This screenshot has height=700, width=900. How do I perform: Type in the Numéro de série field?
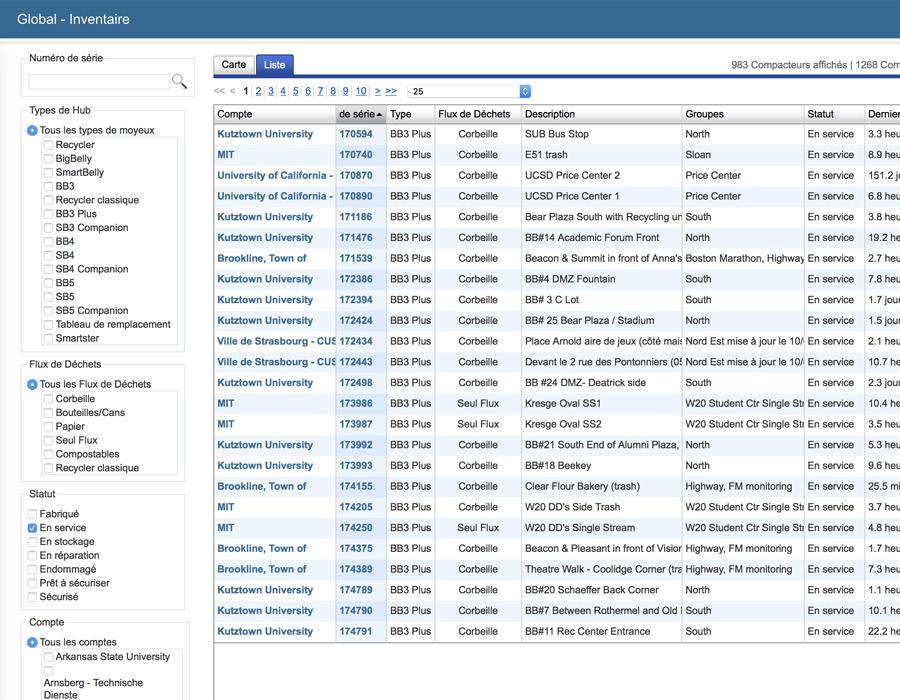(99, 82)
